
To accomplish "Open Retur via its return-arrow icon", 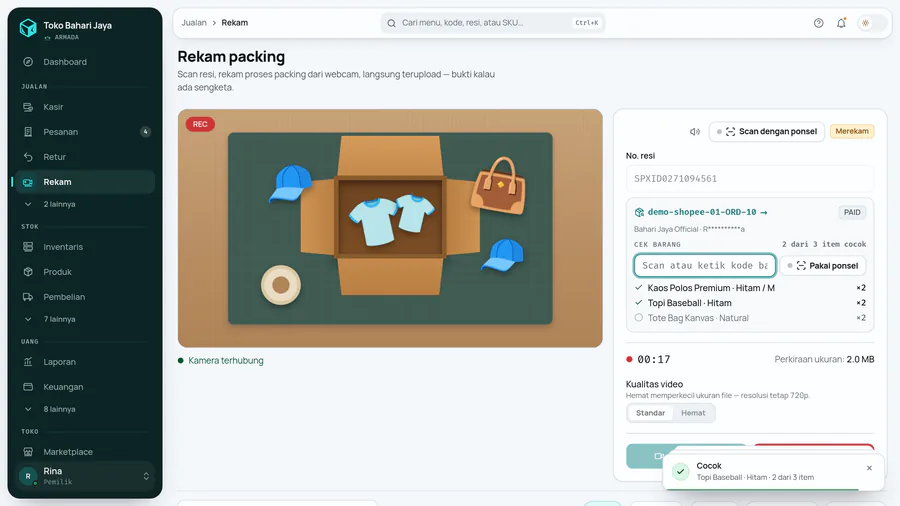I will coord(28,157).
